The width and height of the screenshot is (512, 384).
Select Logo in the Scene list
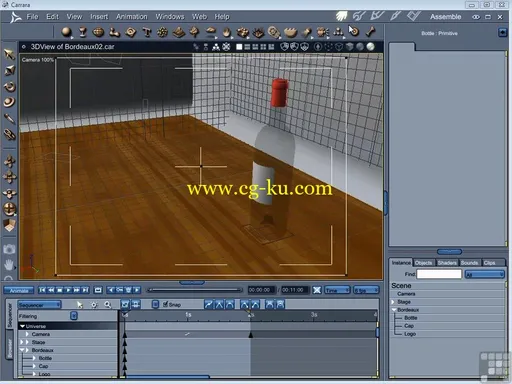click(410, 334)
